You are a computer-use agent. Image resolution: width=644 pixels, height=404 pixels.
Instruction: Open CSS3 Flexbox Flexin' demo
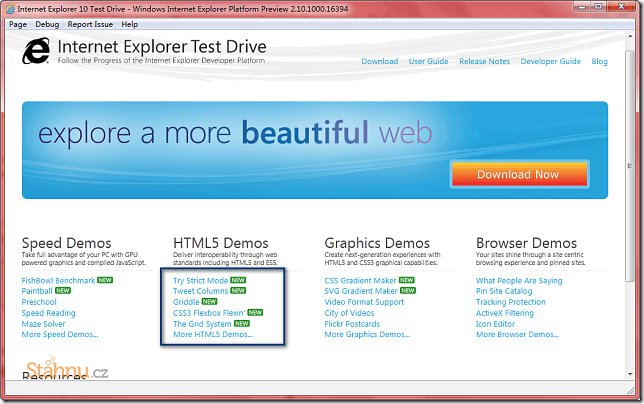(209, 313)
